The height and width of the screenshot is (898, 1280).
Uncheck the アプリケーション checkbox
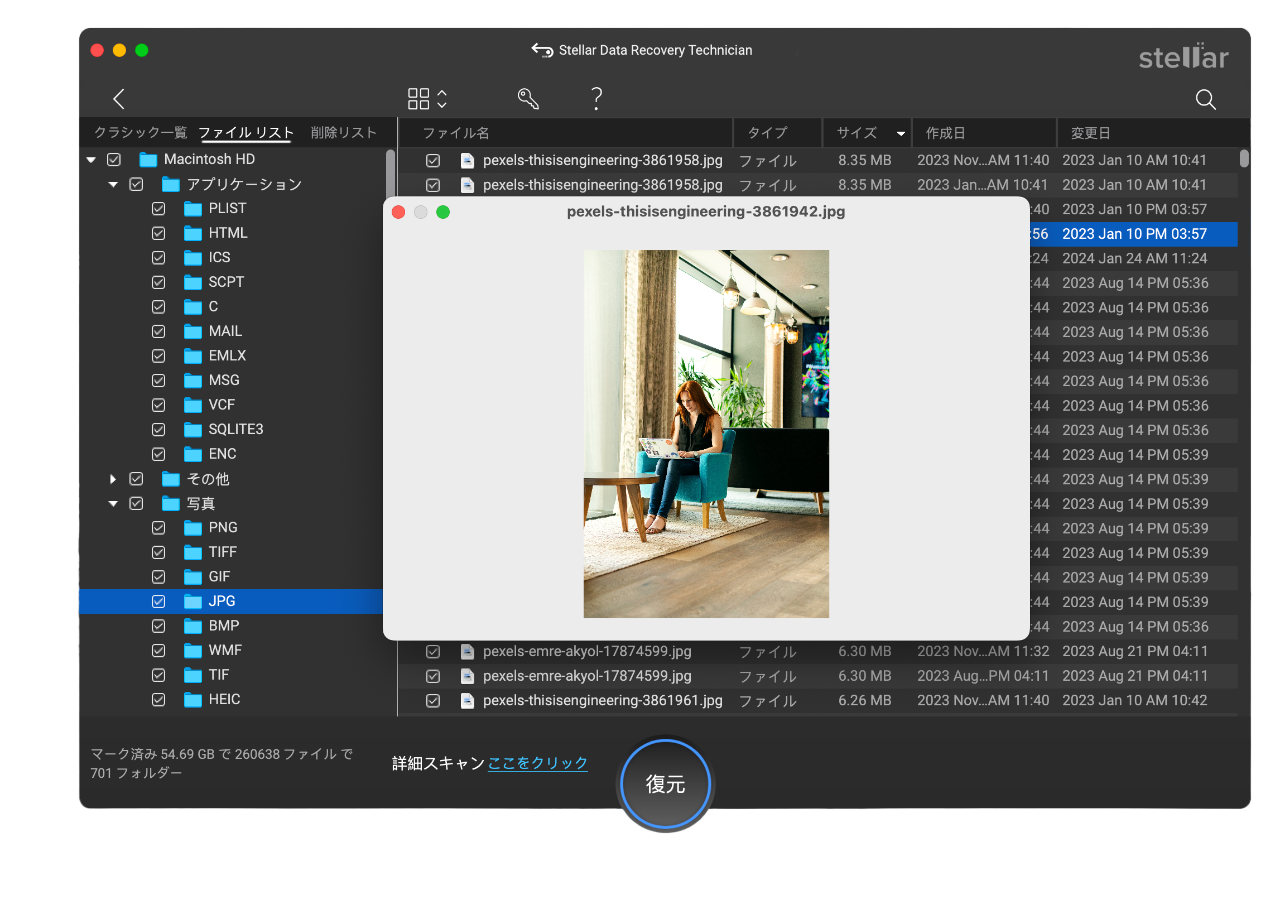(136, 184)
